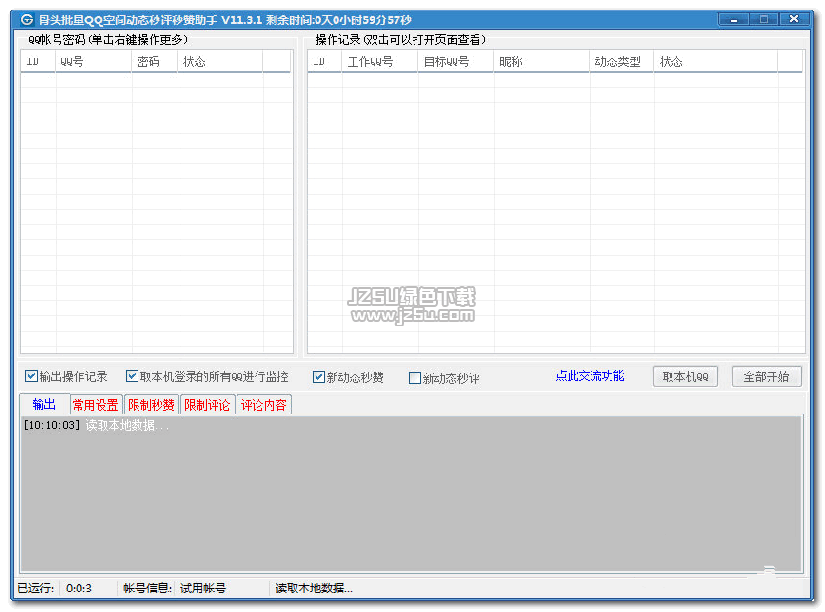Viewport: 825px width, 612px height.
Task: Click the 操作记录 group label
Action: 400,39
